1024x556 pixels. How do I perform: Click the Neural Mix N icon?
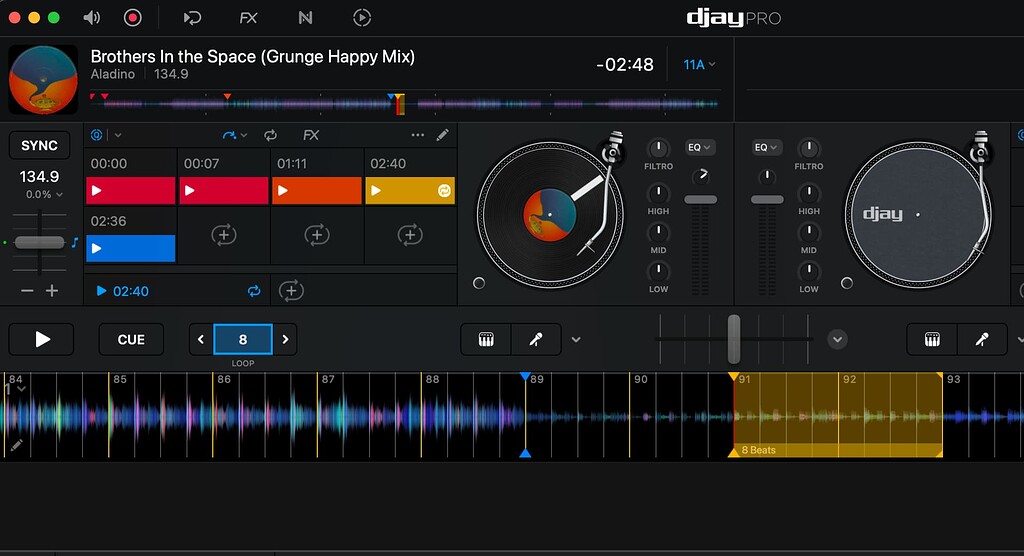[305, 18]
